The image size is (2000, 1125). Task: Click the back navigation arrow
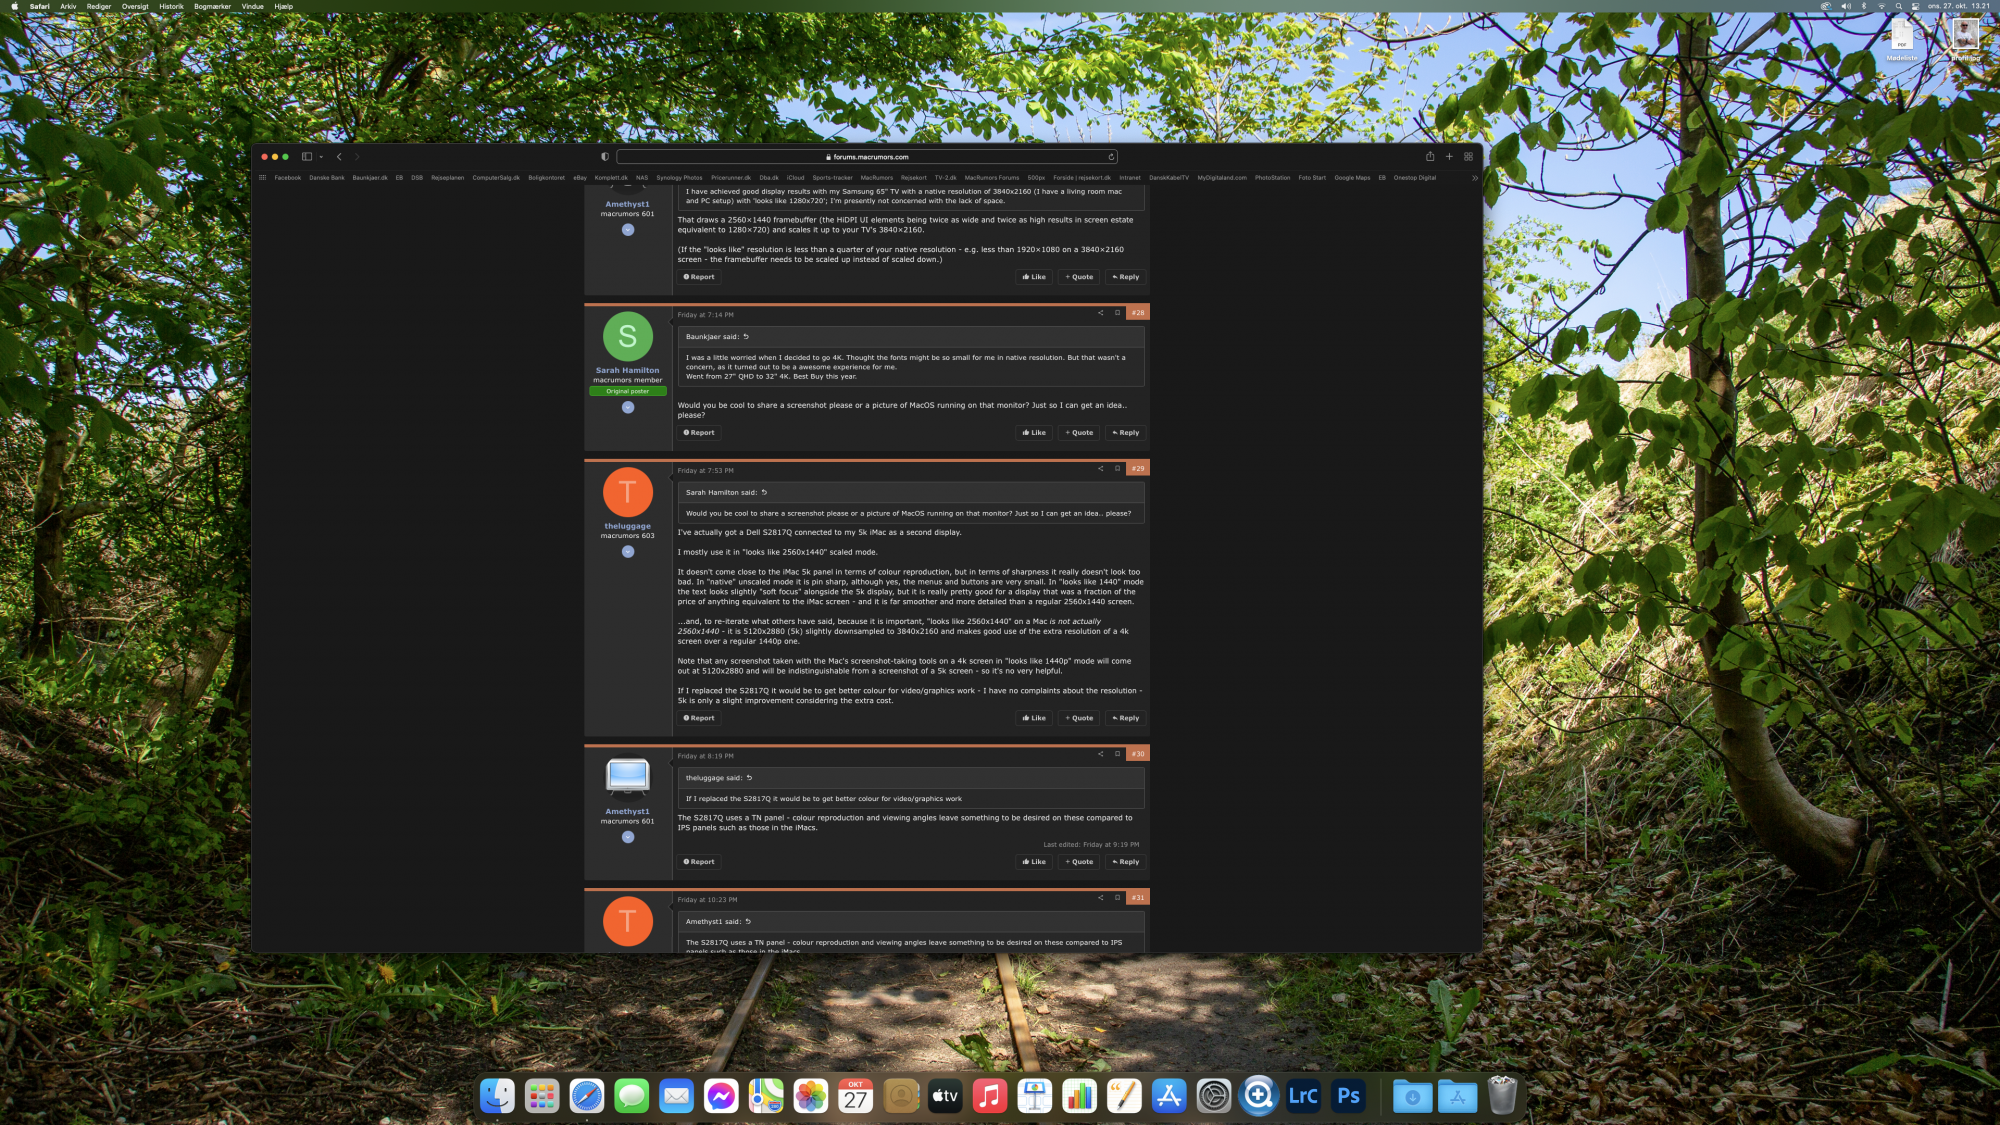(340, 157)
